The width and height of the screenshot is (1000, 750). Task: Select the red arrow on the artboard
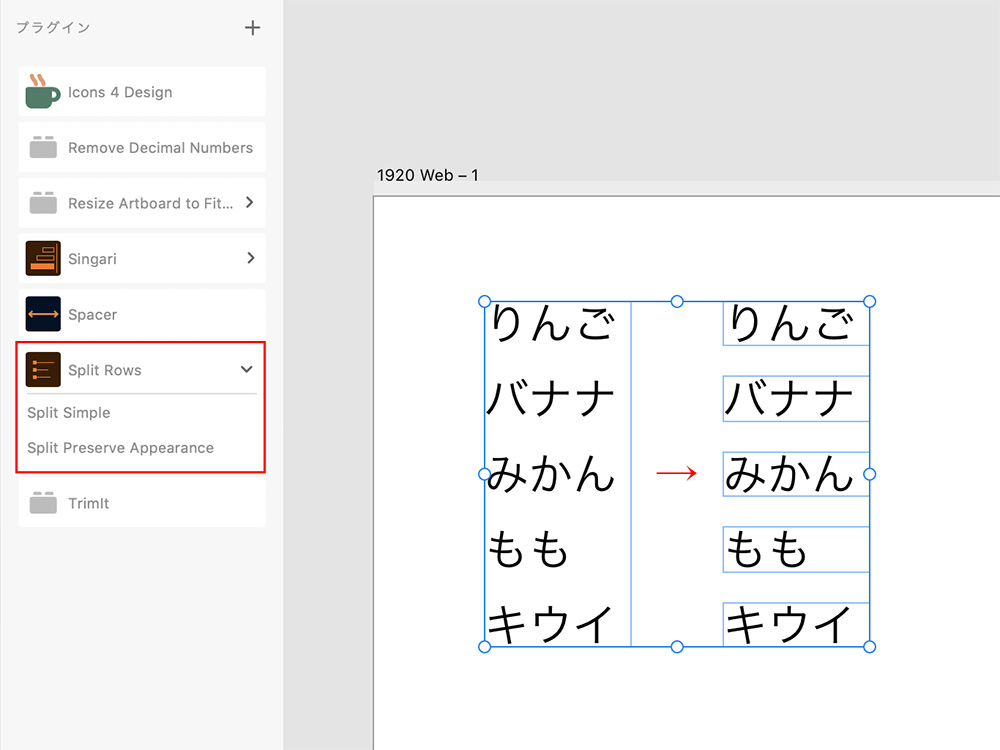point(676,474)
